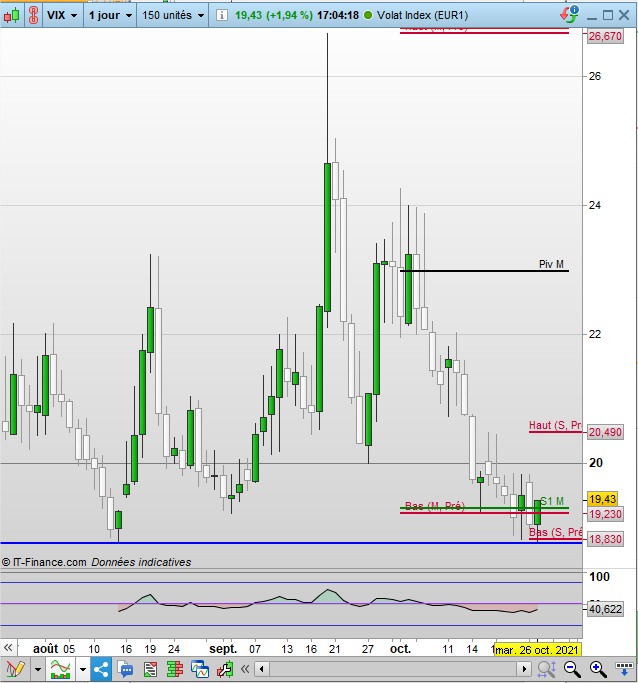Screen dimensions: 638x683
Task: Click the 17:04:18 time display
Action: point(338,15)
